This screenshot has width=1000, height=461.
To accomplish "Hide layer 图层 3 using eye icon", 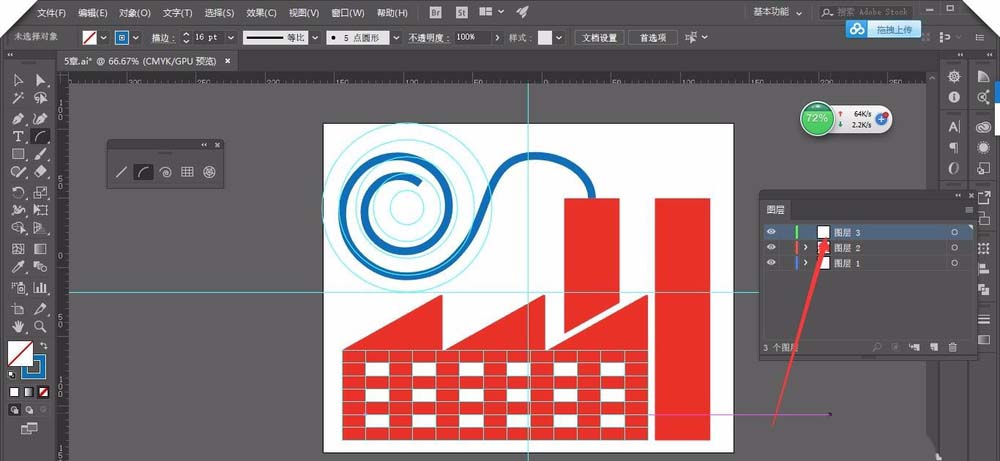I will click(771, 232).
